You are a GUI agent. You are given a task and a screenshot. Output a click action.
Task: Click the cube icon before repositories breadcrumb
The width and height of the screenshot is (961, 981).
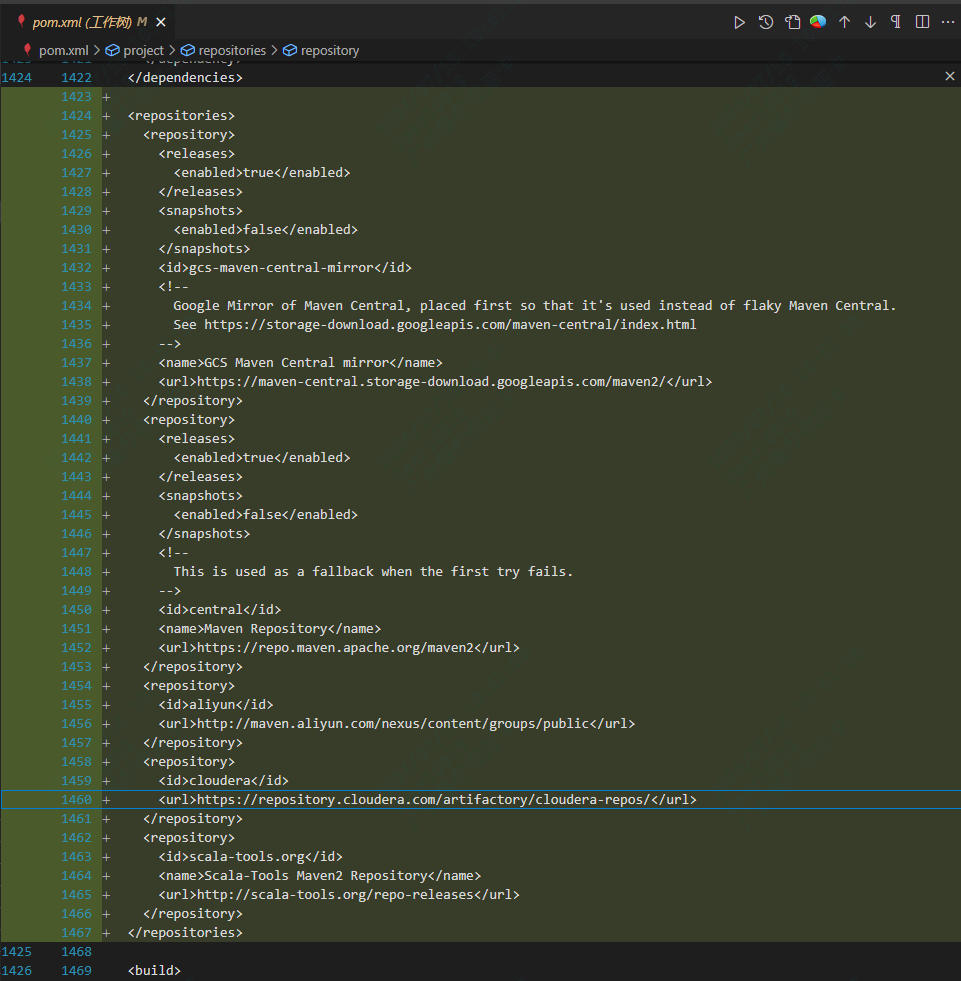[x=188, y=51]
